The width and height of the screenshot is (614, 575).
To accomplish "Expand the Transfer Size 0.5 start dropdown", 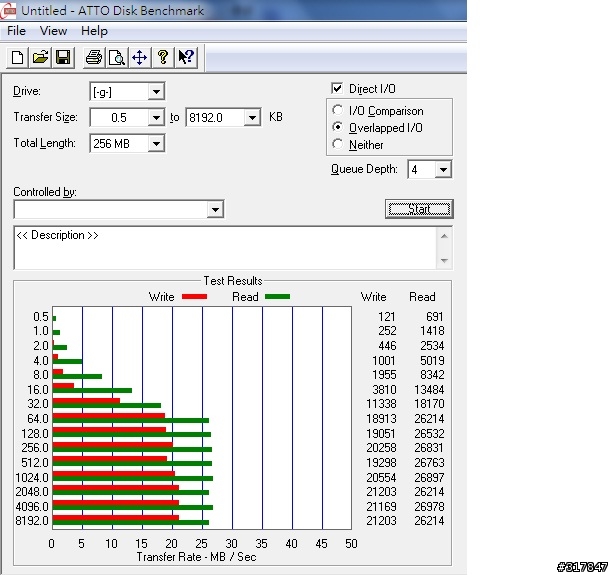I will (156, 118).
